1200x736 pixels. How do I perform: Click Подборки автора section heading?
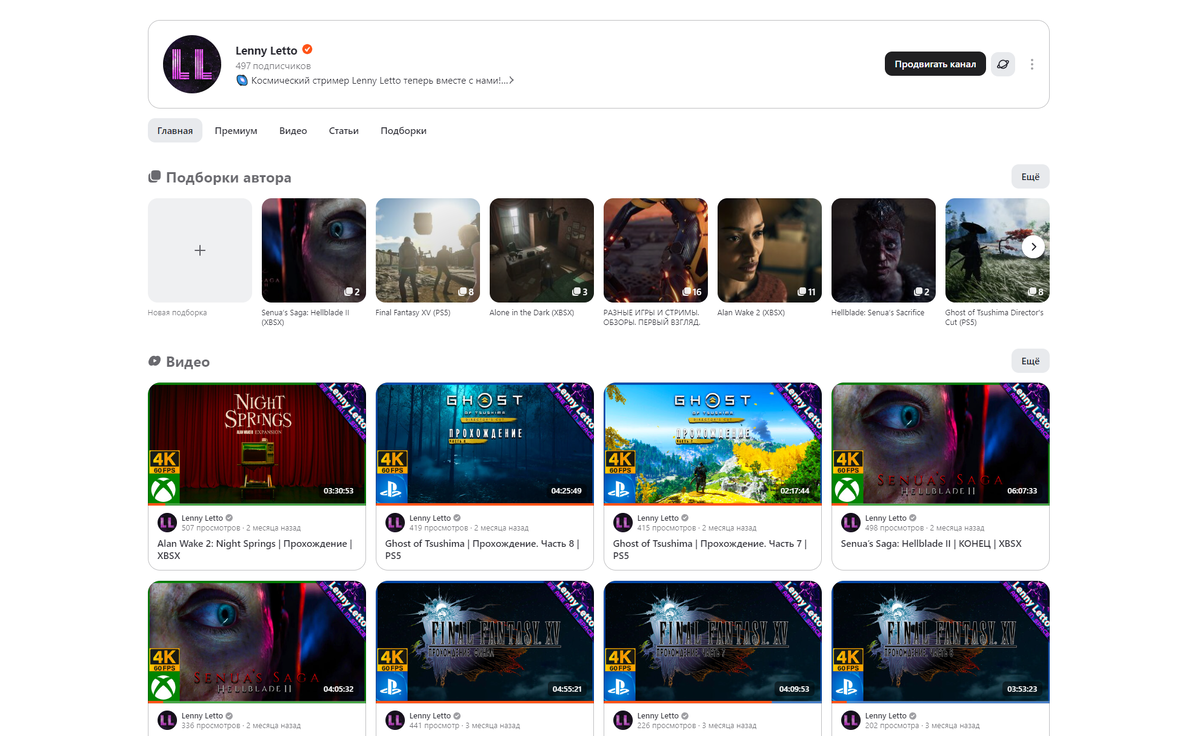(x=228, y=177)
